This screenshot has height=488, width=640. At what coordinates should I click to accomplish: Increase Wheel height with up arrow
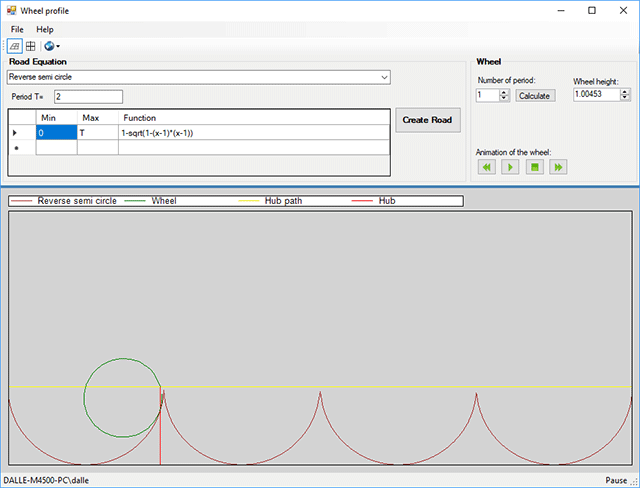click(625, 92)
